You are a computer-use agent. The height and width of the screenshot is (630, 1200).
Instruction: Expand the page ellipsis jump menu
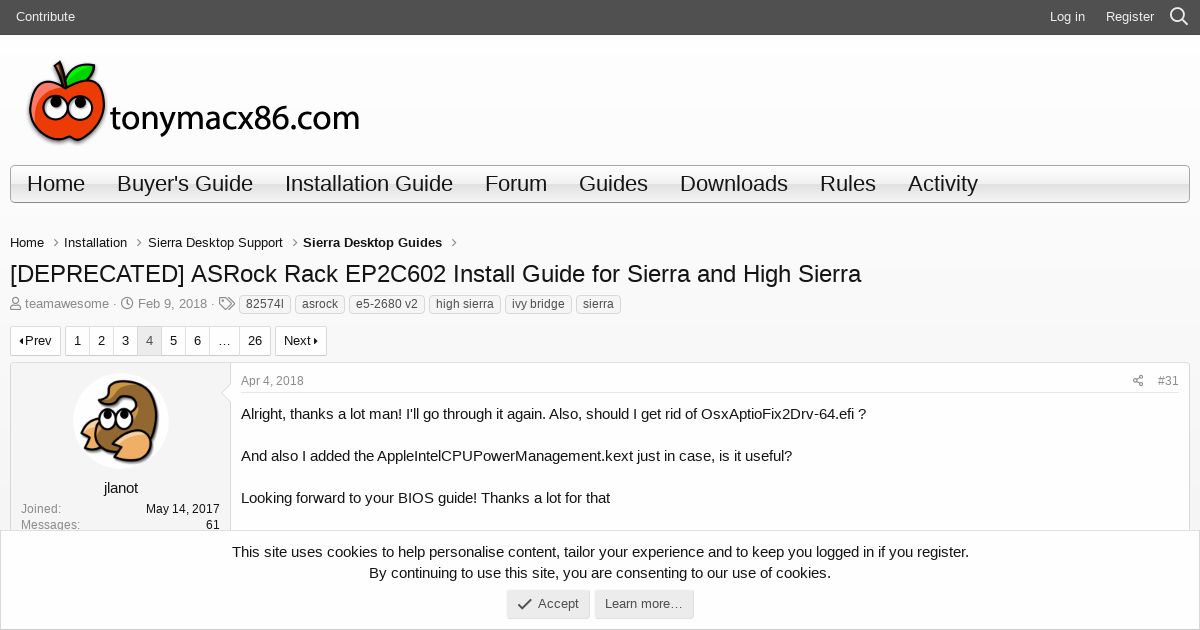coord(224,341)
